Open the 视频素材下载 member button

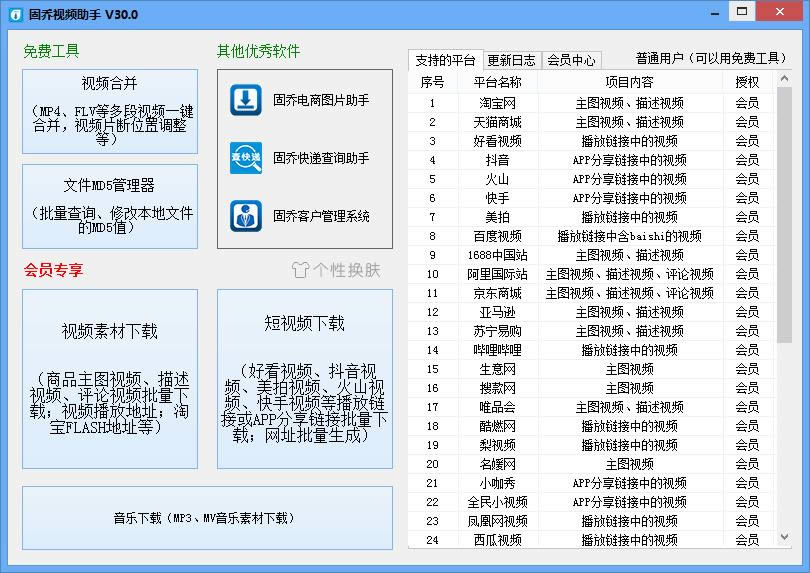(x=110, y=379)
